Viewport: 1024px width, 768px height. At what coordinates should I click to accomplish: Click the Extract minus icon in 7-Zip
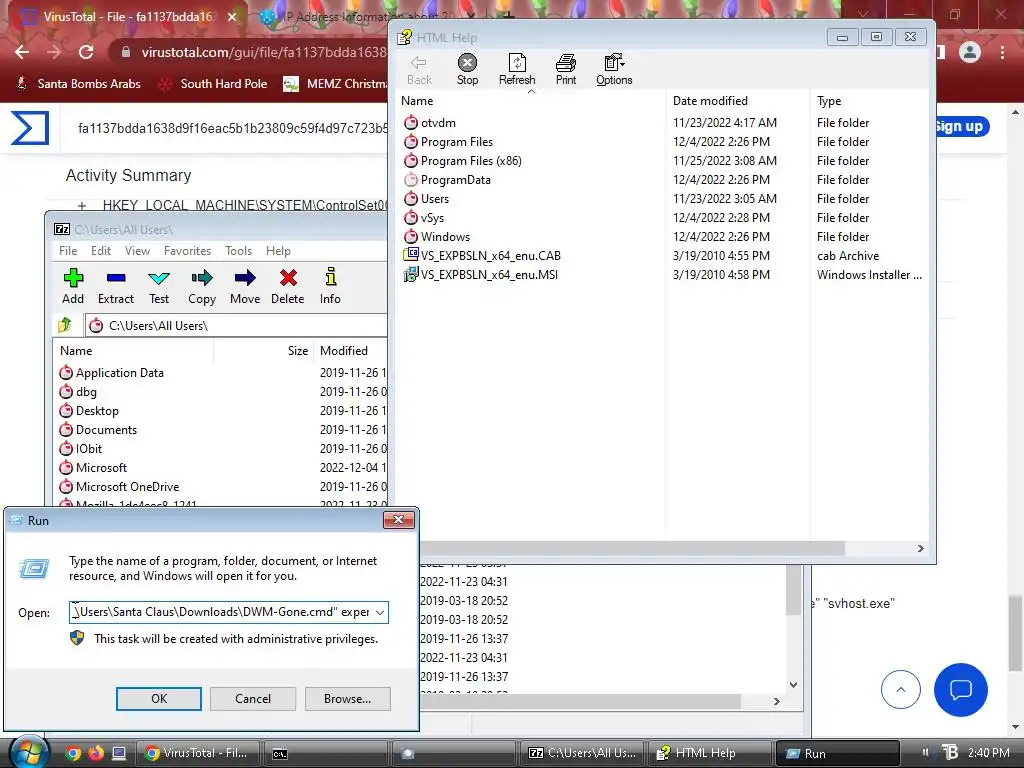116,278
